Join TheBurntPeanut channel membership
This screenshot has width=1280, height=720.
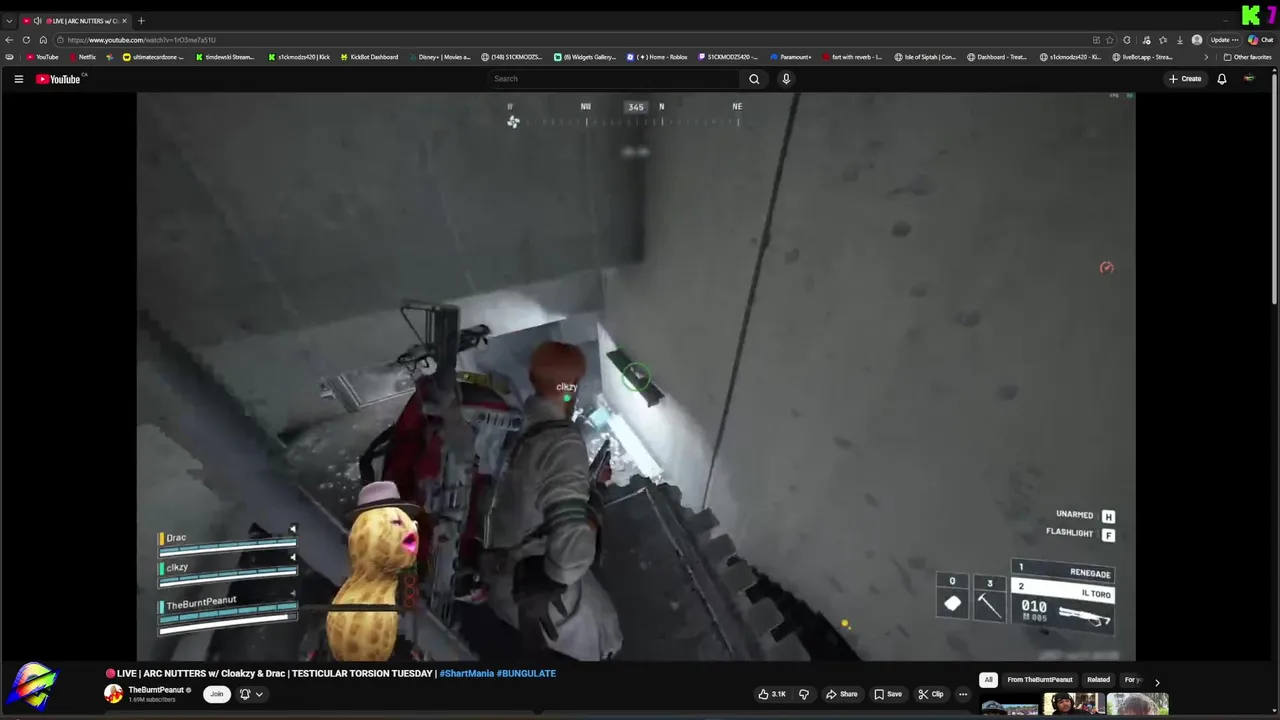[x=216, y=694]
